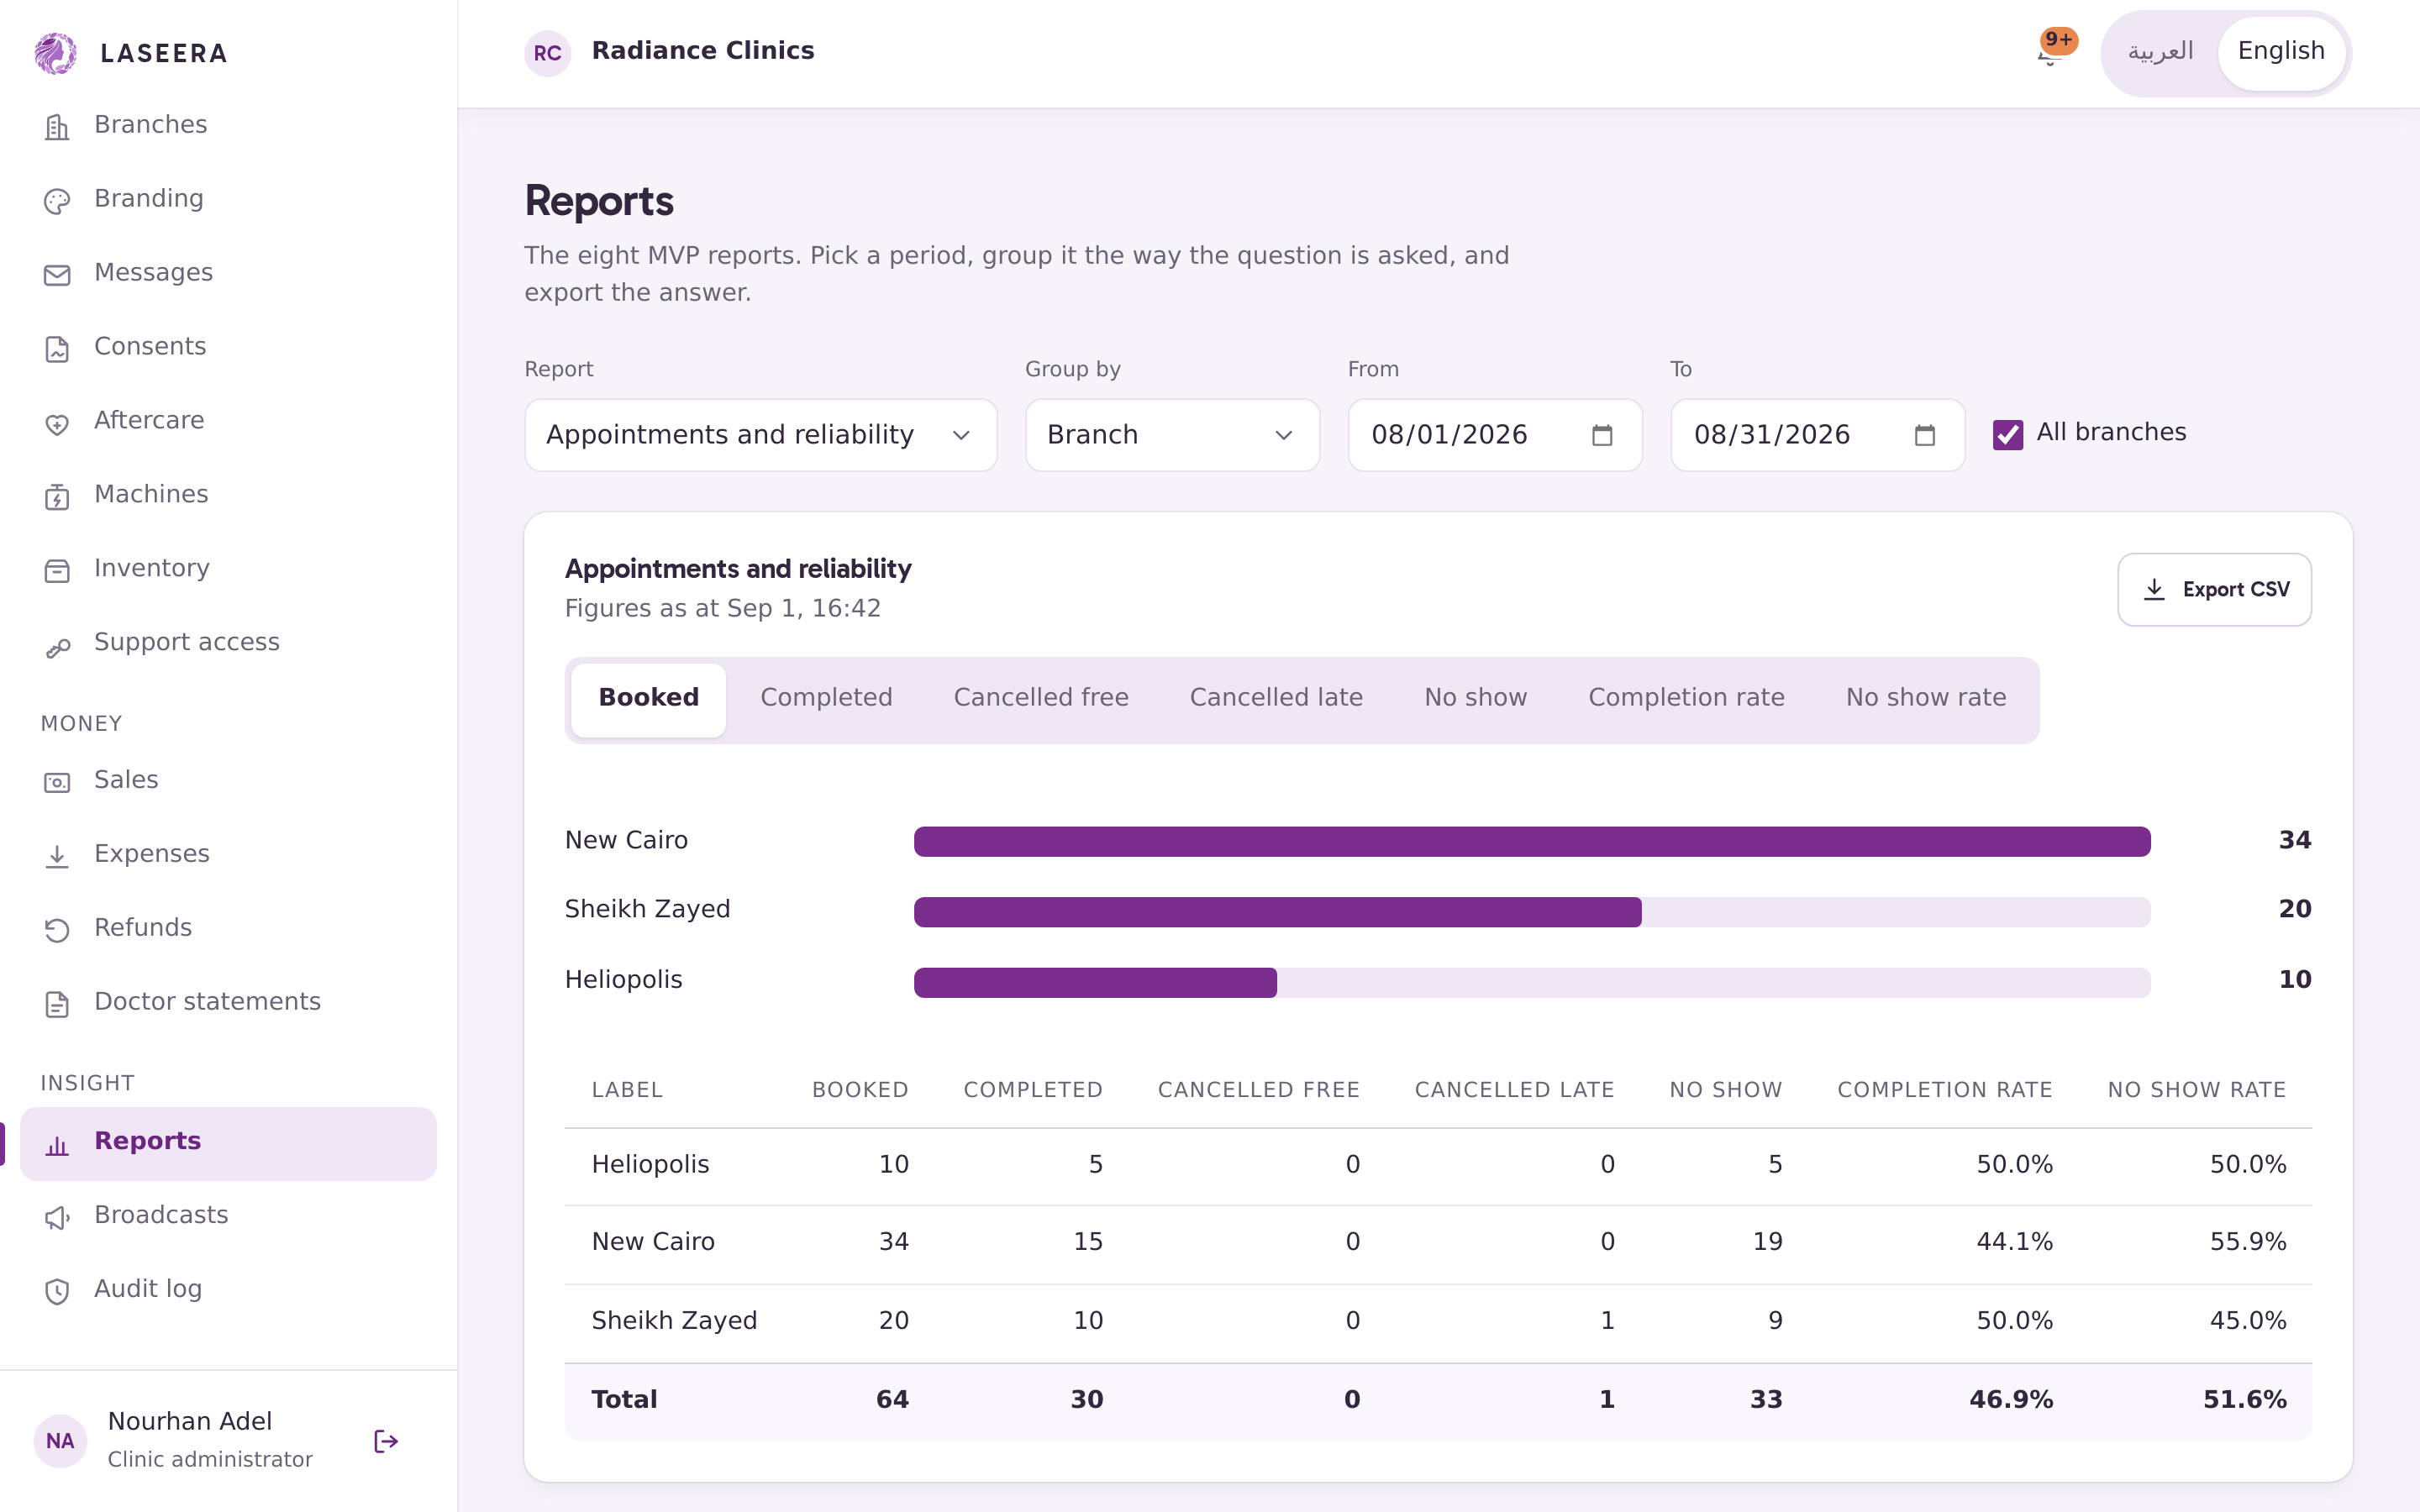The width and height of the screenshot is (2420, 1512).
Task: Click the Refunds circular arrow icon
Action: click(x=57, y=931)
